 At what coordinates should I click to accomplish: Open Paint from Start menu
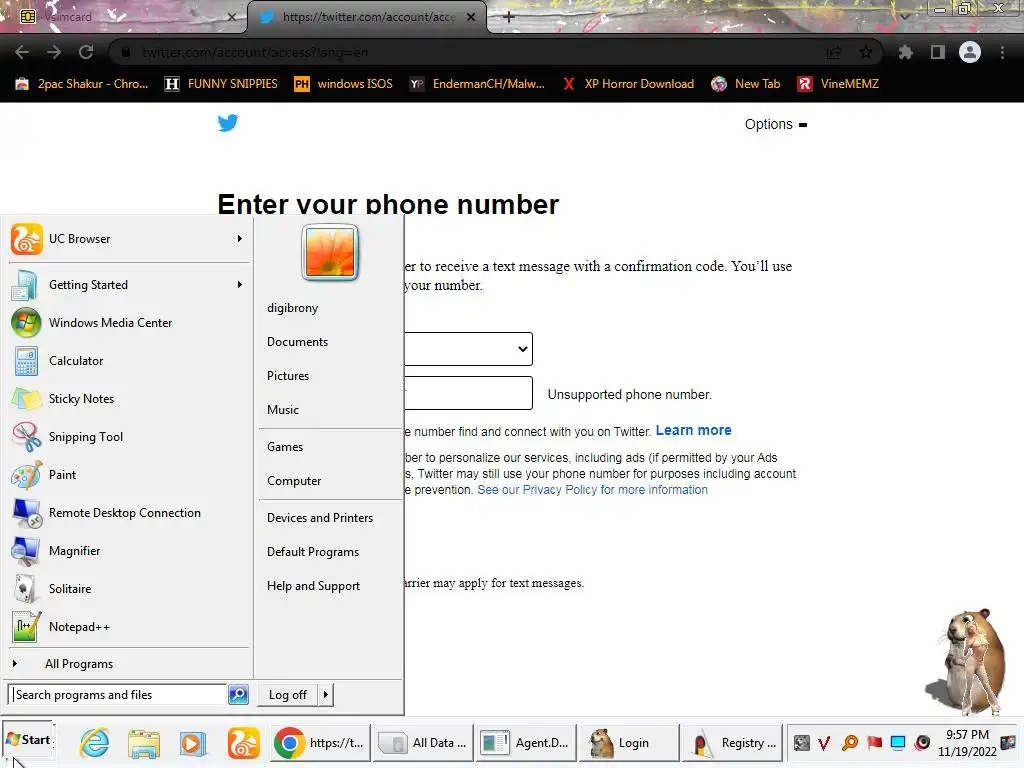pyautogui.click(x=128, y=475)
